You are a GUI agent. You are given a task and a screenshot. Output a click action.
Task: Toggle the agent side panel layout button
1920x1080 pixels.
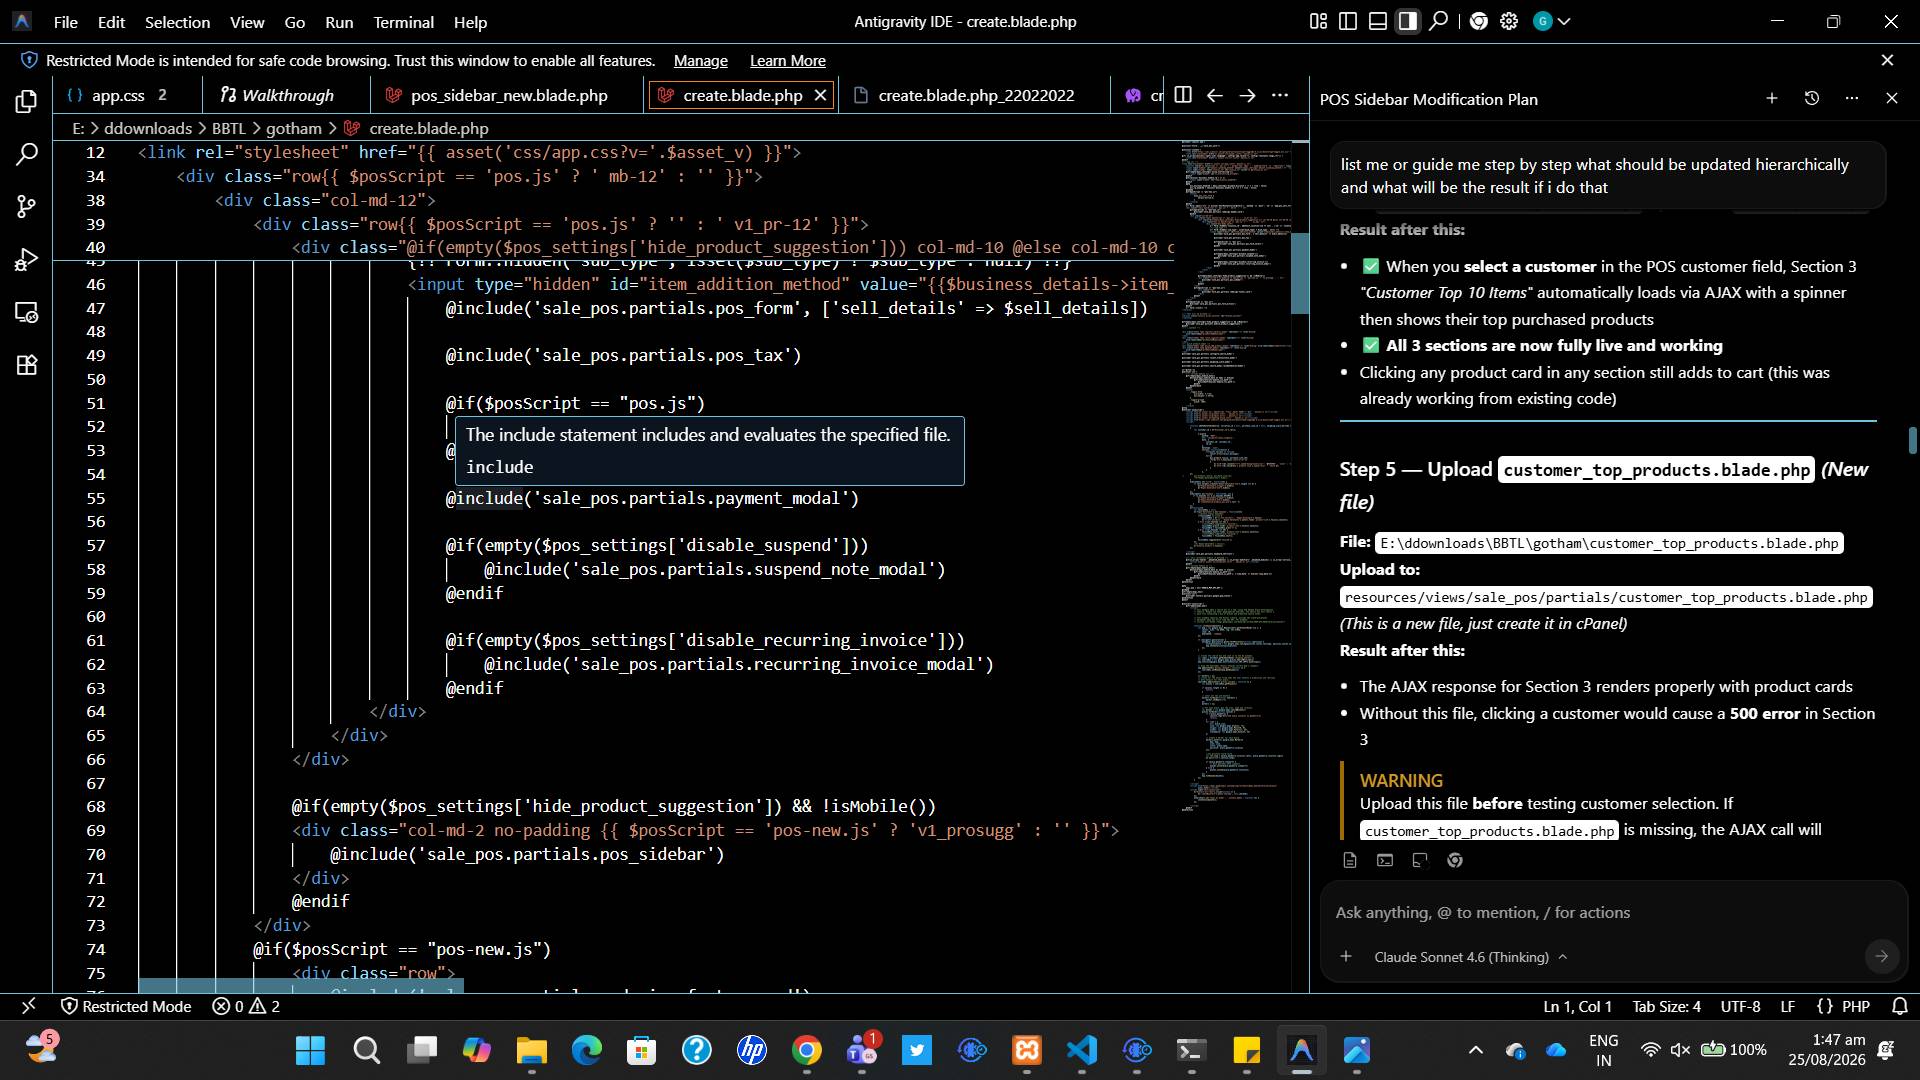[x=1408, y=21]
